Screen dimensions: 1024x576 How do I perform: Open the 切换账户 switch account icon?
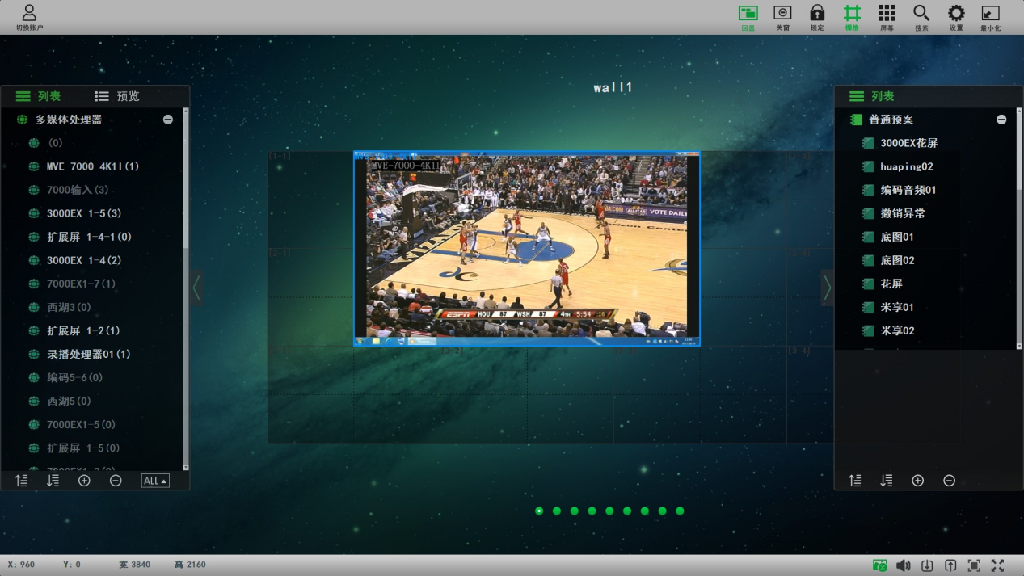(x=29, y=17)
